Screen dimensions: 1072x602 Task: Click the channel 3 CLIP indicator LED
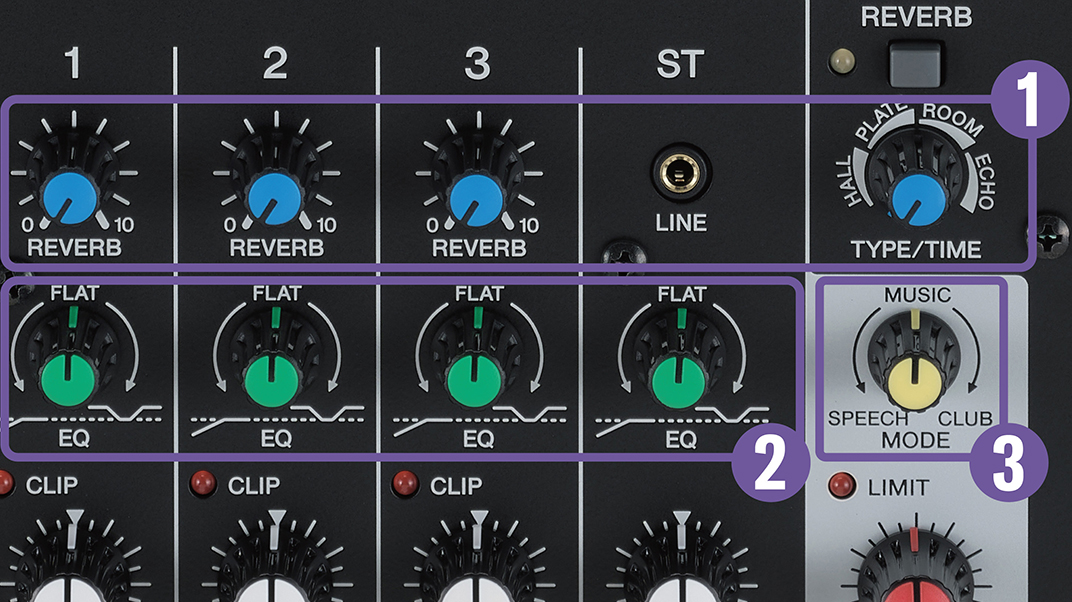(x=404, y=483)
